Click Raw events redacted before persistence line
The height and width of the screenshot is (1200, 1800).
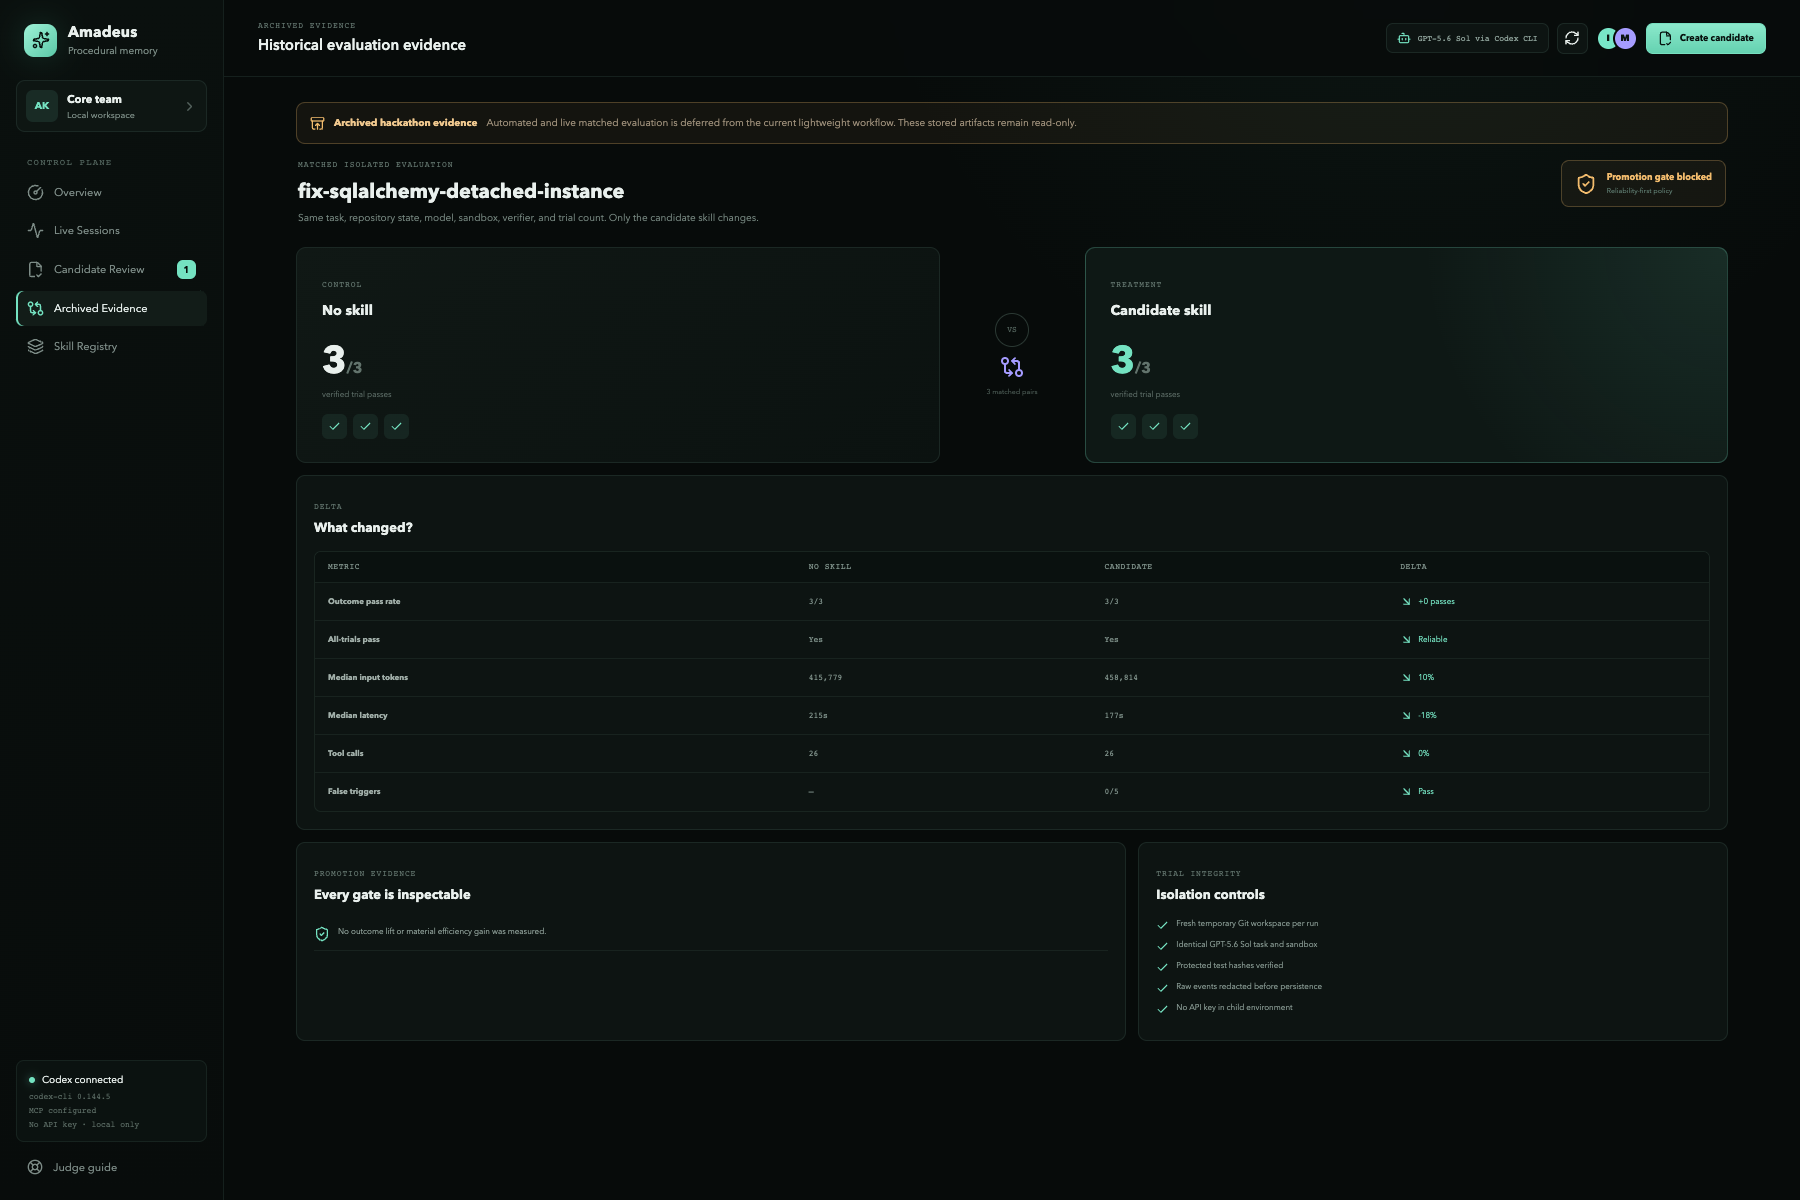point(1249,986)
